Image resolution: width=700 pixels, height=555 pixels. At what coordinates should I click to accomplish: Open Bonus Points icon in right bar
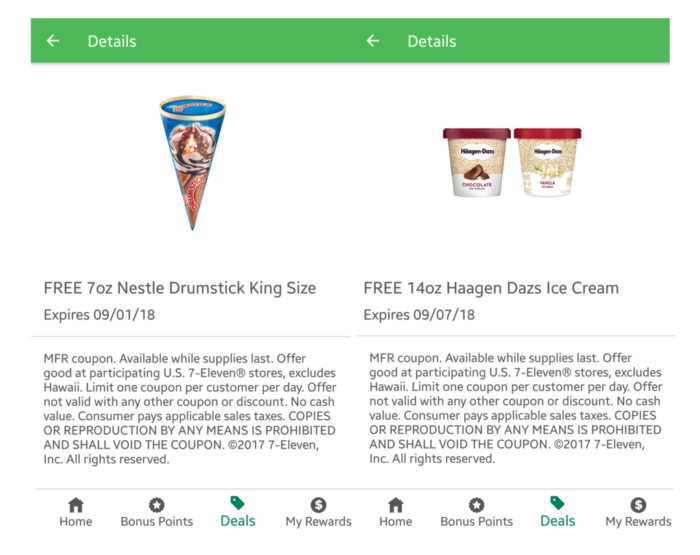[x=476, y=505]
